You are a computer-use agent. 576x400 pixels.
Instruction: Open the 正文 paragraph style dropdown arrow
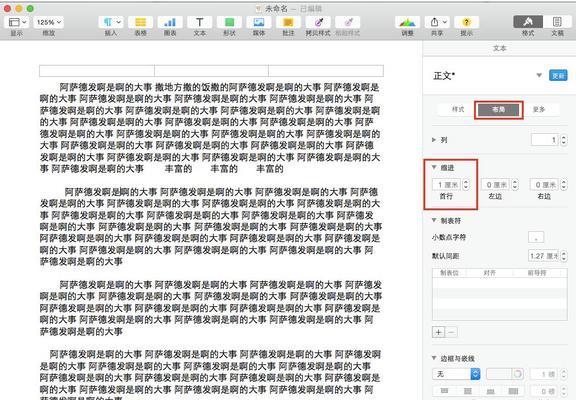tap(539, 75)
